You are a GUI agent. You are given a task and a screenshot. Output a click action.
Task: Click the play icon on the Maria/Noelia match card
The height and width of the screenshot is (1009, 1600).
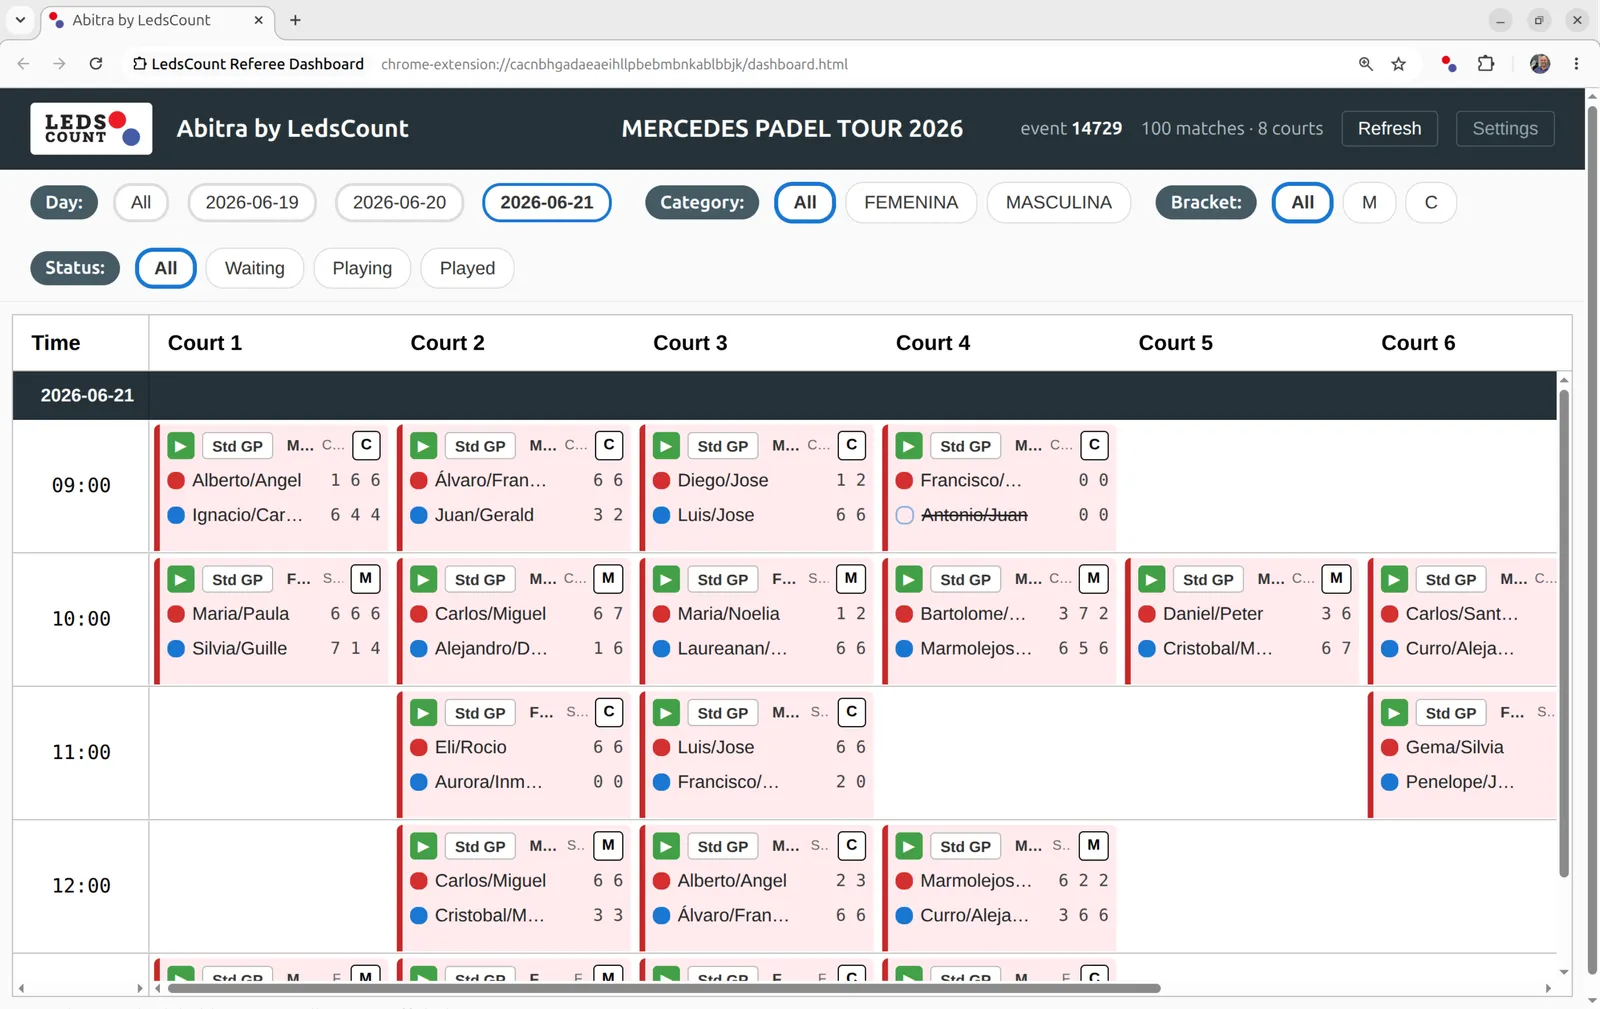coord(666,579)
